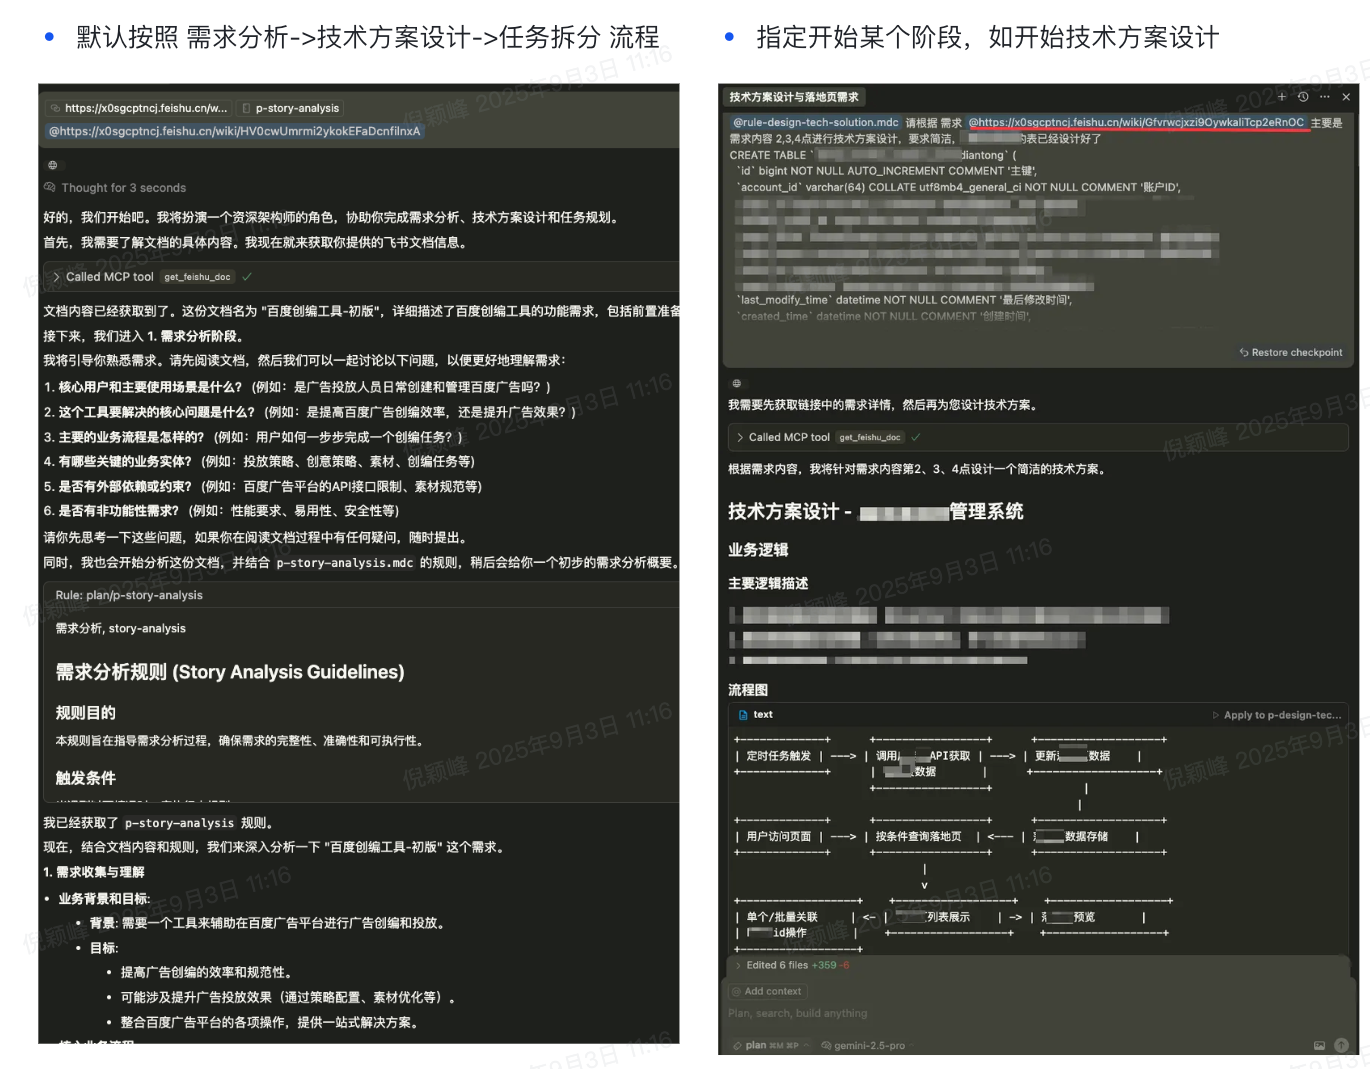Click the Add context button

767,991
